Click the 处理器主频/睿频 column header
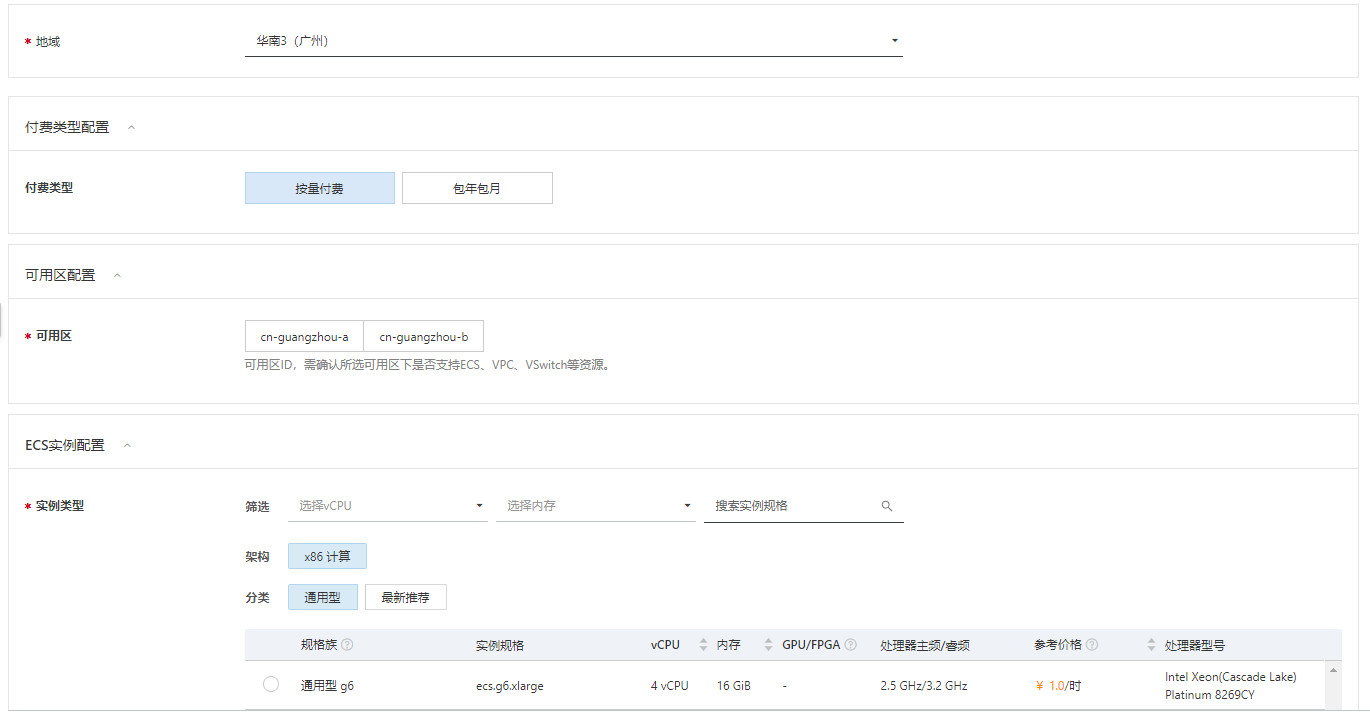1370x720 pixels. tap(925, 645)
